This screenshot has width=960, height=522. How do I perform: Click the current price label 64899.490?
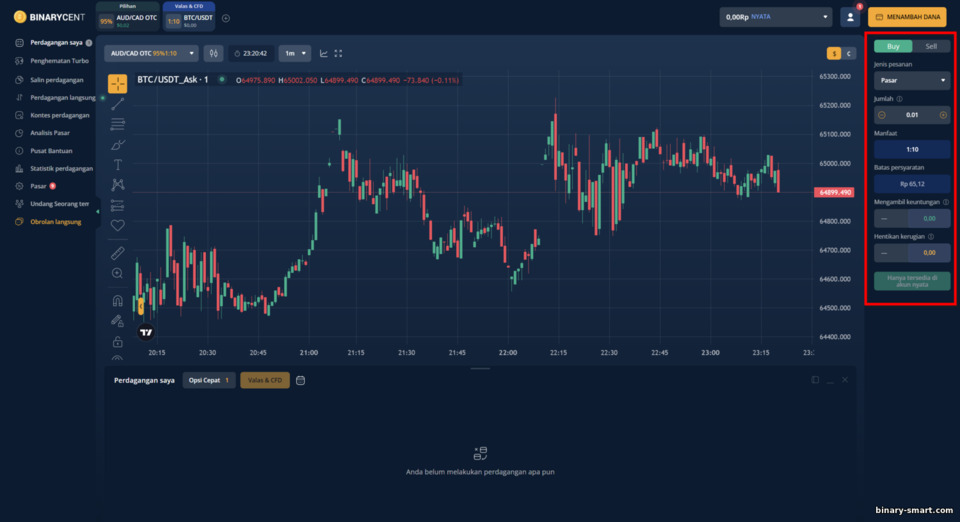[834, 192]
